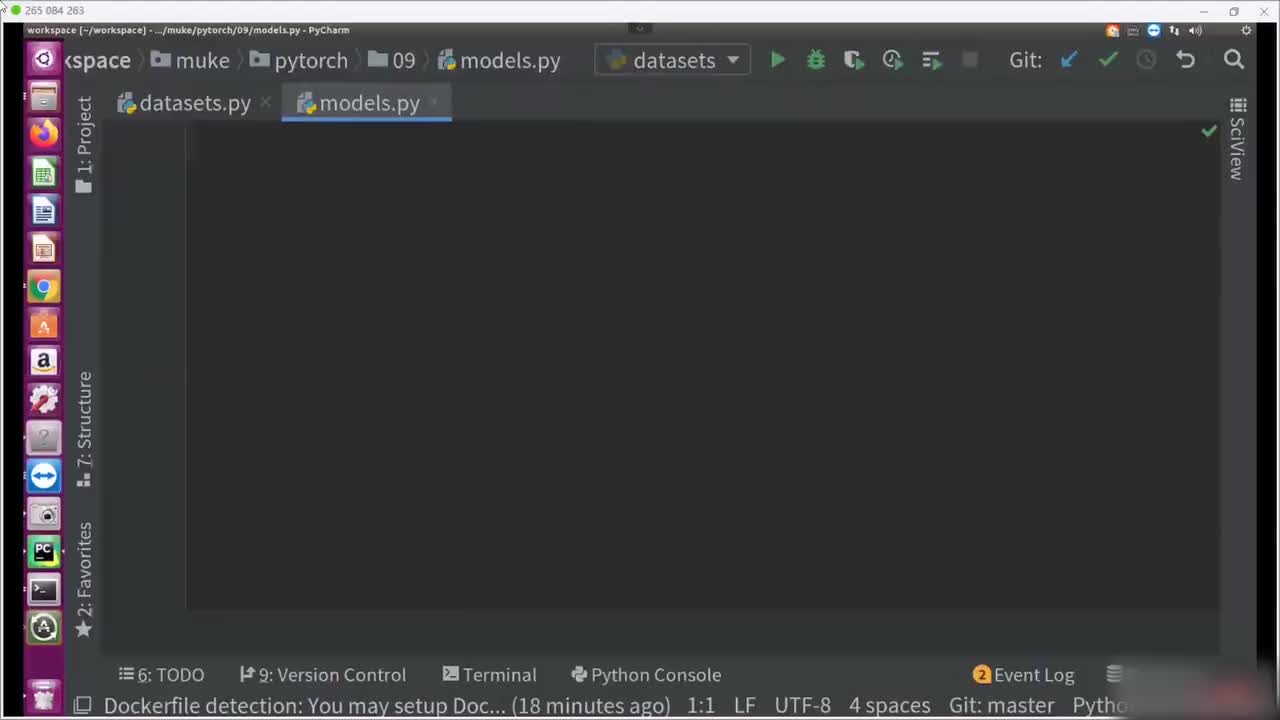Open LibreOffice Calc from dock
This screenshot has width=1280, height=720.
pyautogui.click(x=43, y=173)
